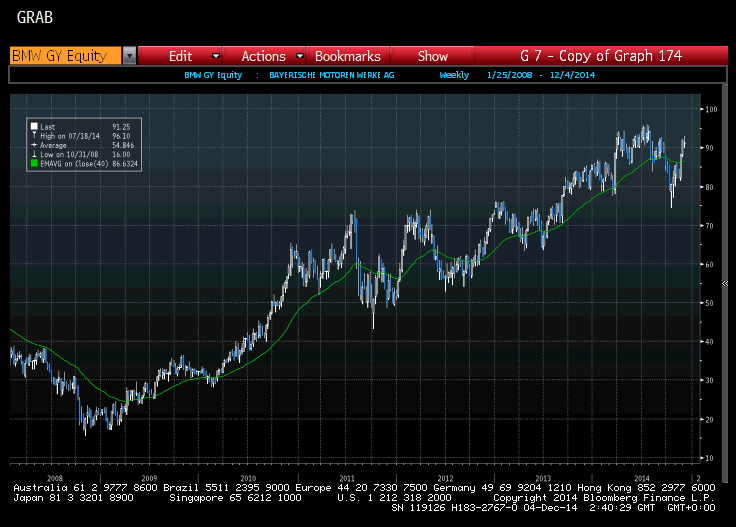Click the Average legend line icon
The width and height of the screenshot is (736, 527).
click(x=34, y=145)
